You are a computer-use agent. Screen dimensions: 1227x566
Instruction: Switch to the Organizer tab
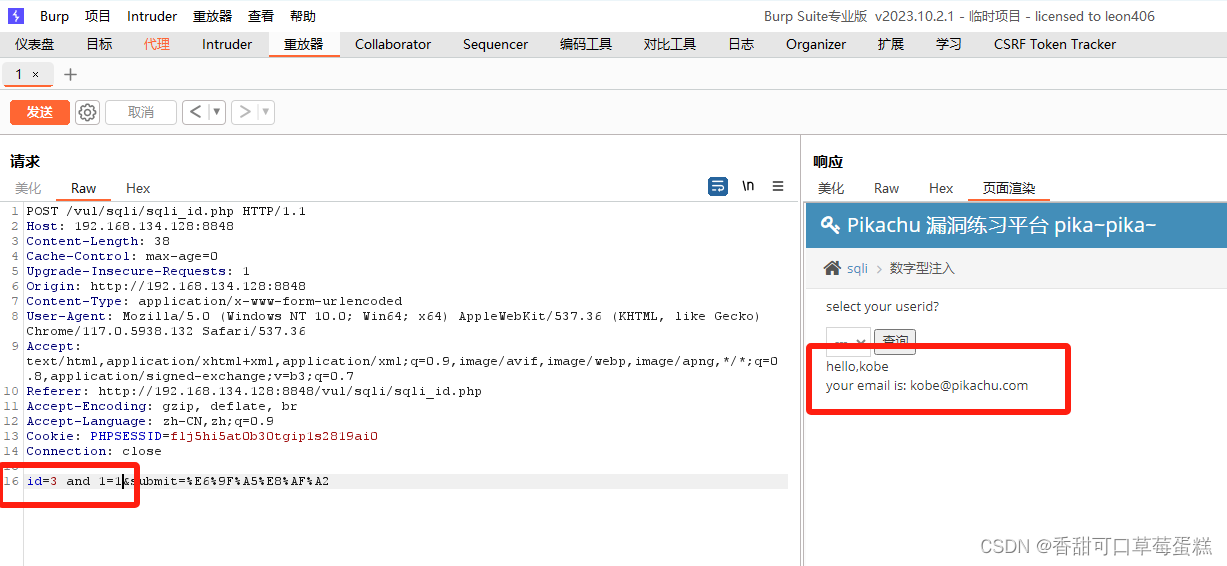click(x=816, y=44)
